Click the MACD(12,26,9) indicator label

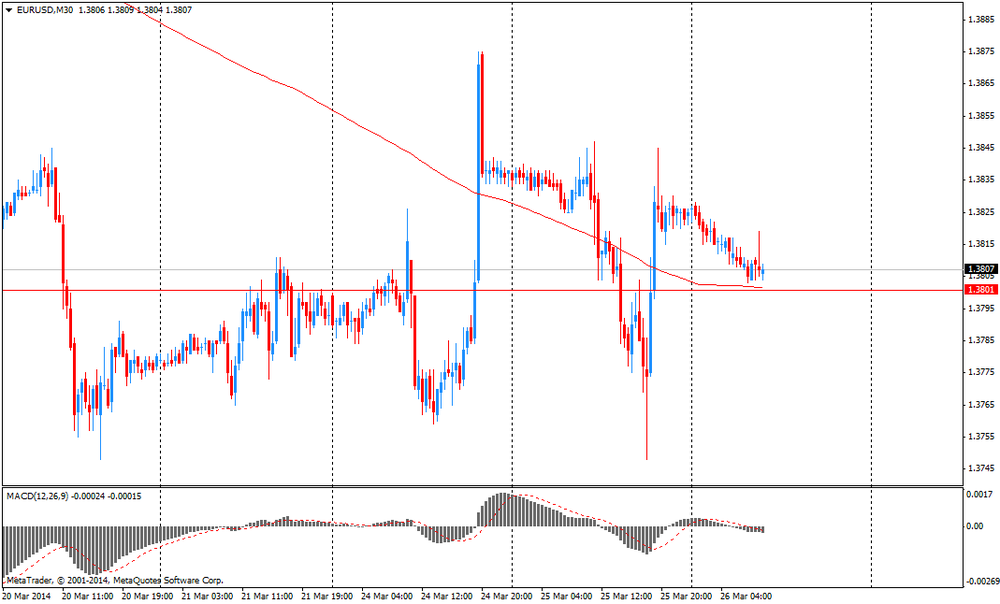pyautogui.click(x=48, y=496)
